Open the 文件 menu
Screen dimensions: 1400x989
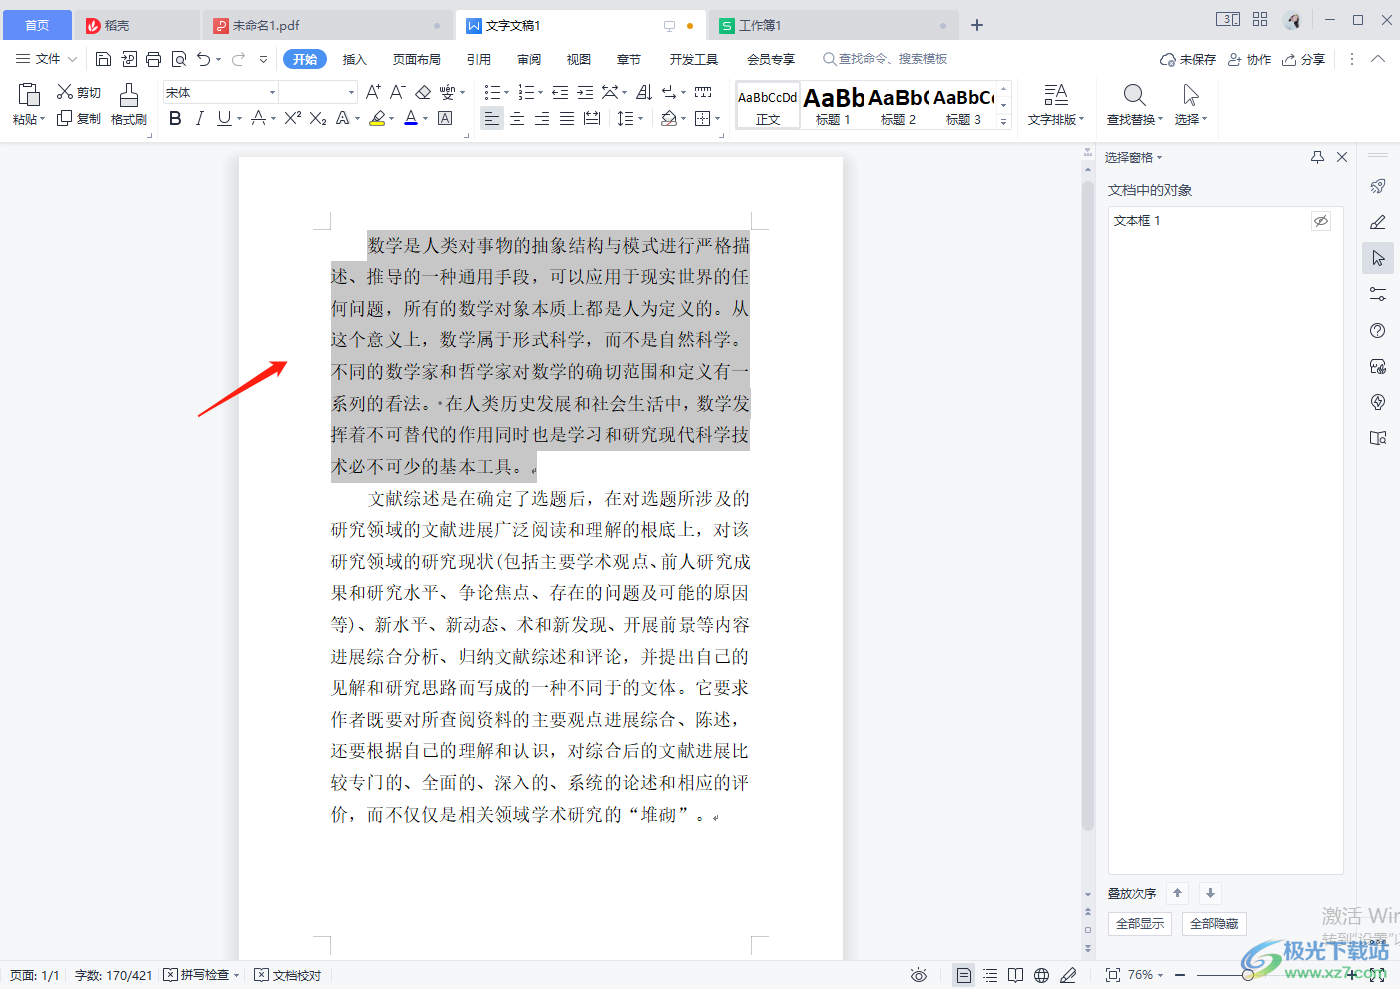coord(46,59)
